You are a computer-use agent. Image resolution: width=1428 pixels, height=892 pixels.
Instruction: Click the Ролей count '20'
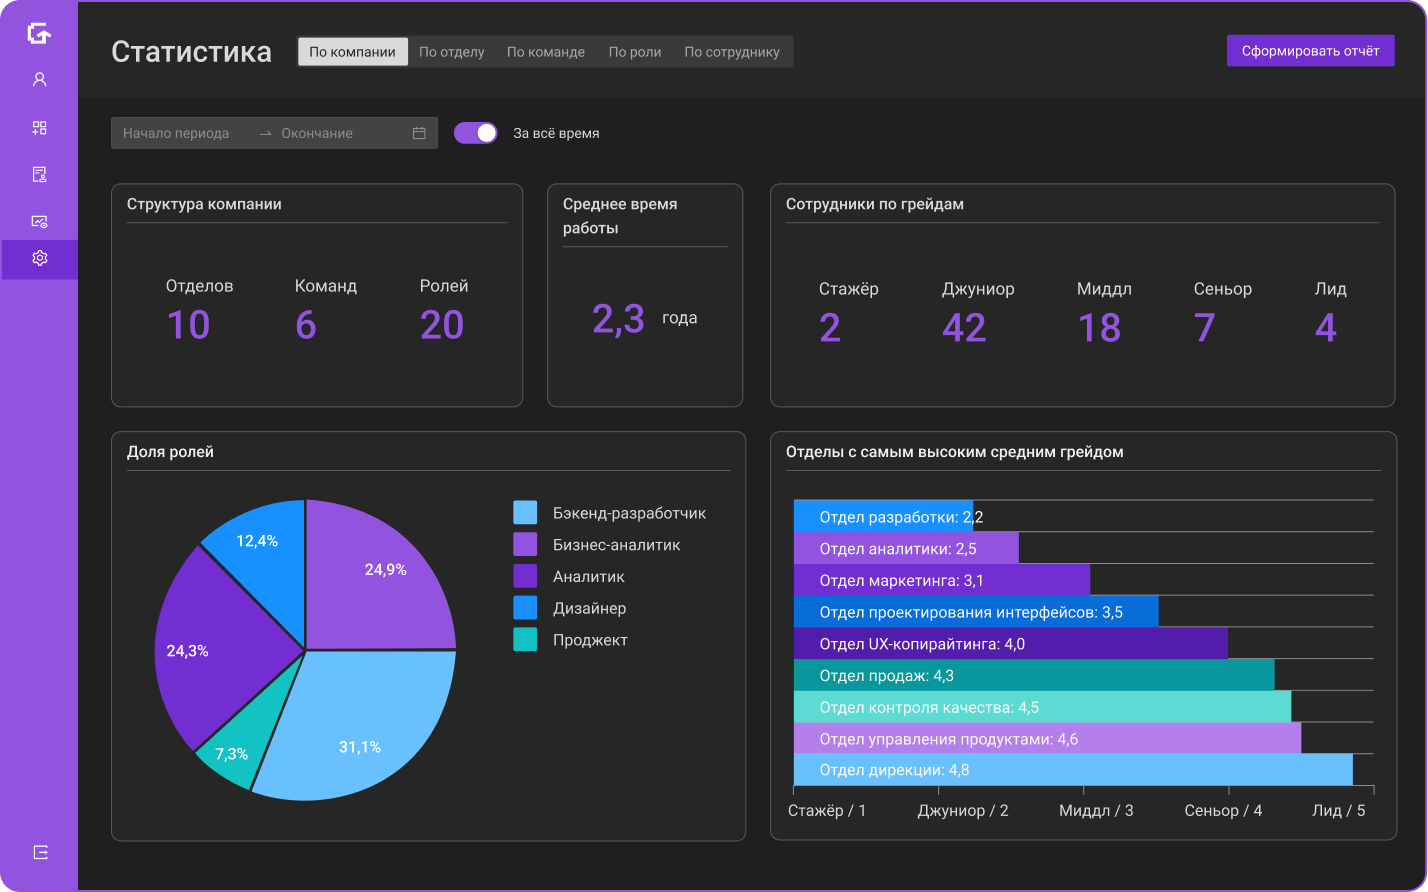(x=442, y=325)
